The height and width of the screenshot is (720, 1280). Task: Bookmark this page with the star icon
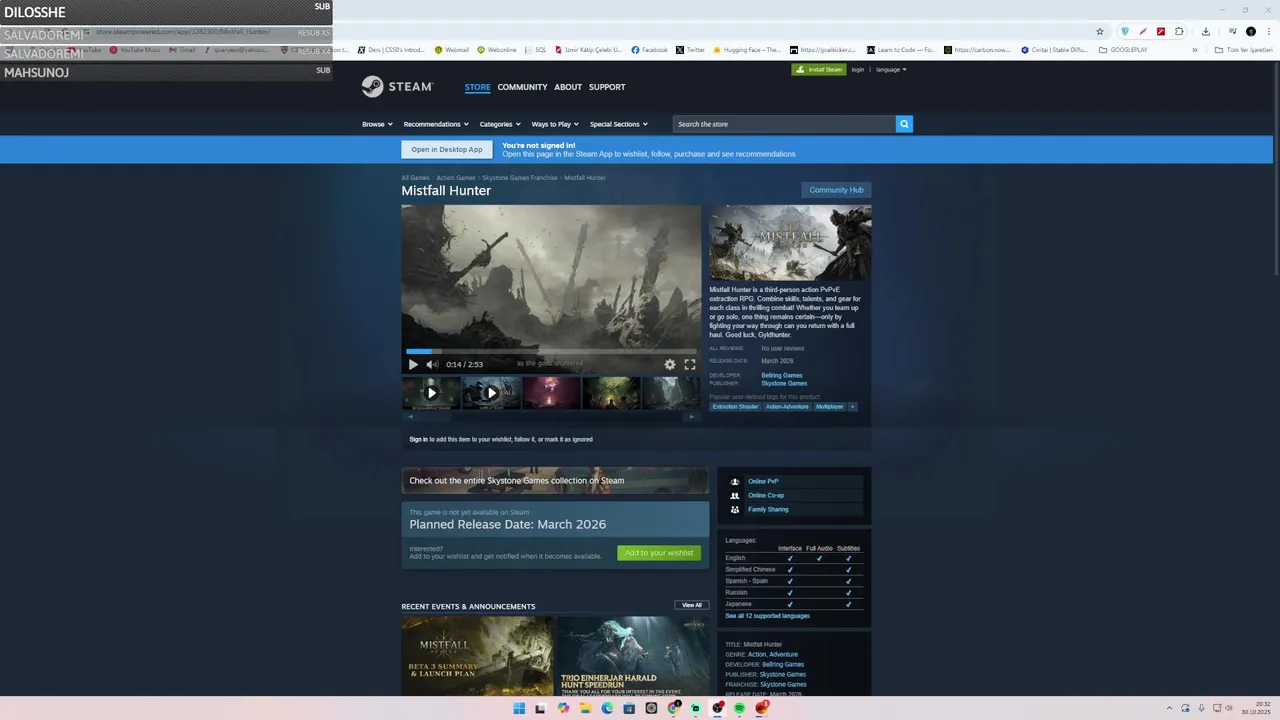click(x=1100, y=31)
